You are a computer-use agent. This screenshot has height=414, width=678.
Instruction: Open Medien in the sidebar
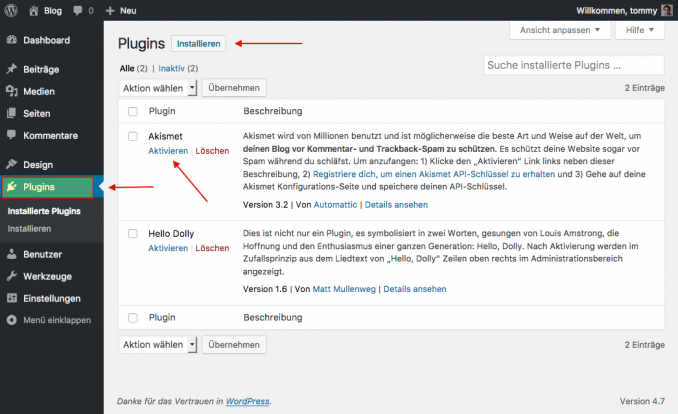coord(39,91)
